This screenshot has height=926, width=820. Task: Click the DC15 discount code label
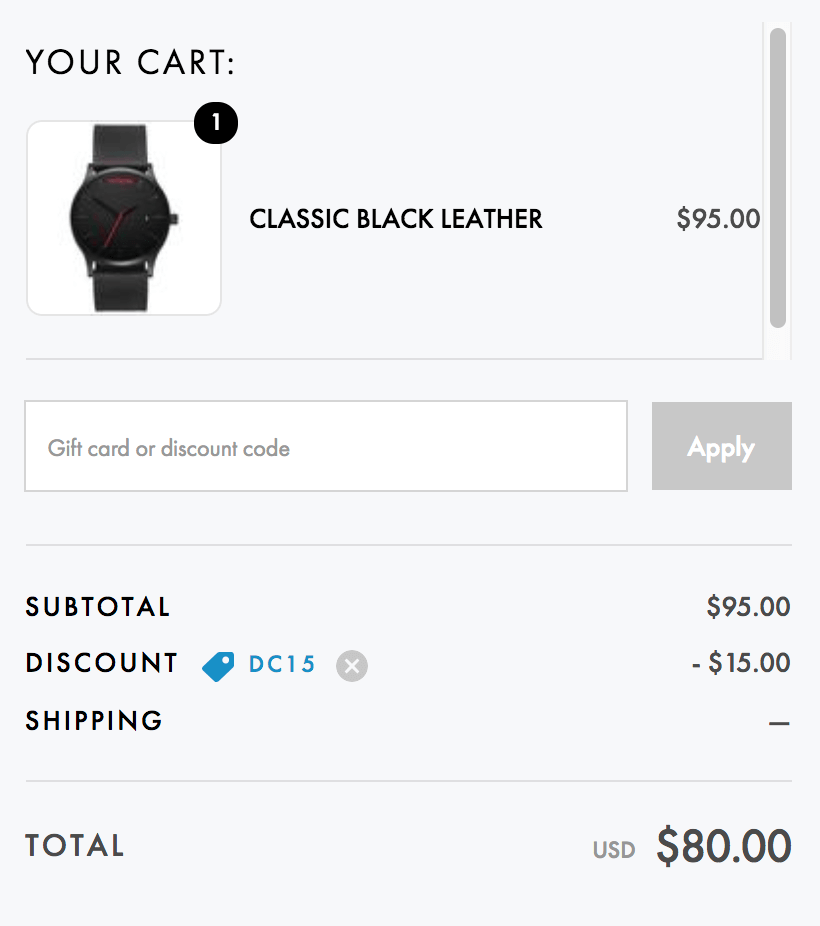[x=282, y=664]
